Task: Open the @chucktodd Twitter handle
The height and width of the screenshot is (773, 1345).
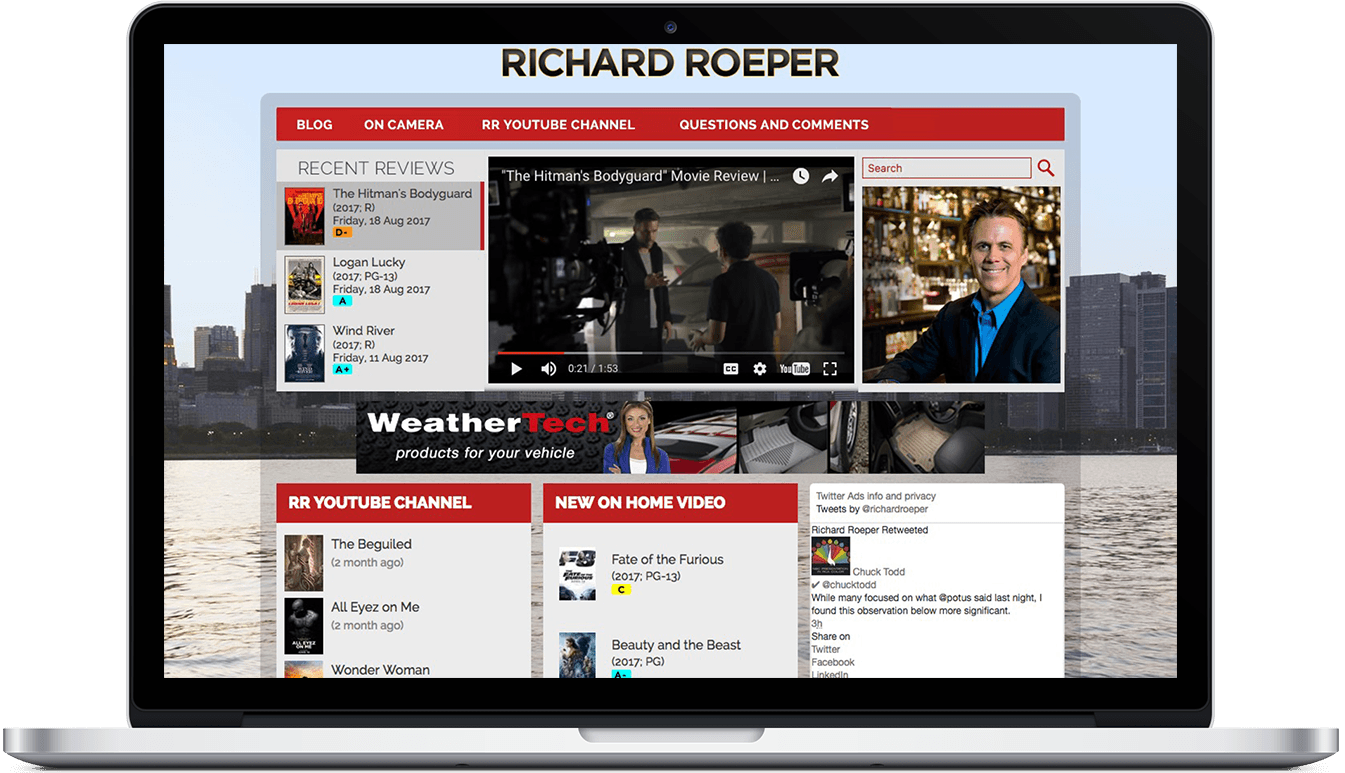Action: tap(849, 585)
